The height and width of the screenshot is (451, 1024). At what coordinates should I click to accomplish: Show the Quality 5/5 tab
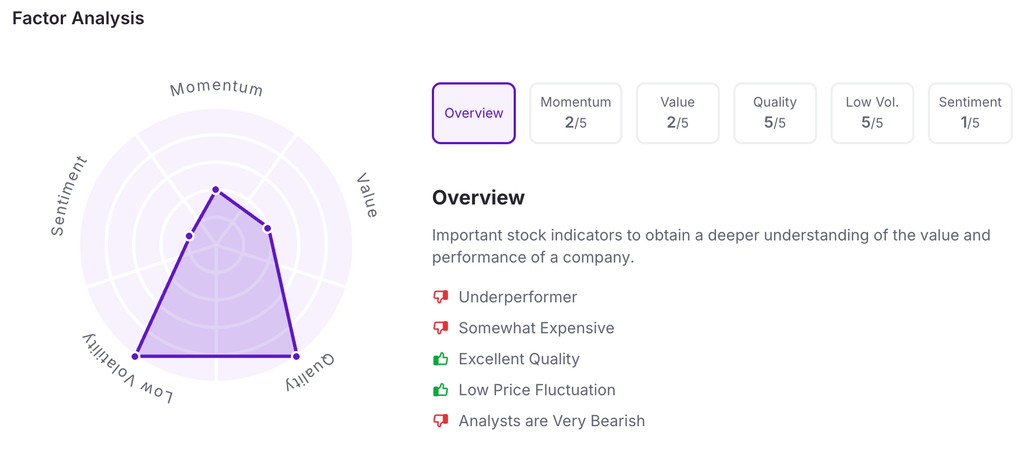(775, 113)
